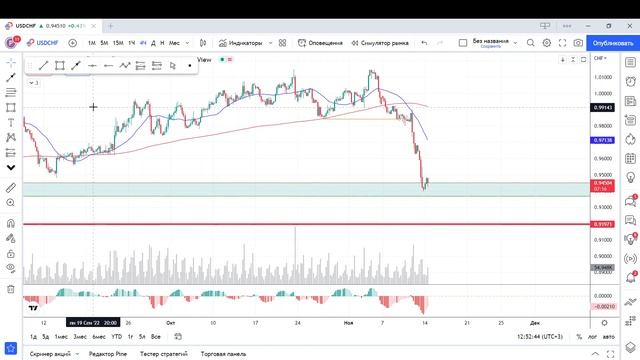The width and height of the screenshot is (640, 360).
Task: Open the quick search magnifier icon
Action: 531,43
